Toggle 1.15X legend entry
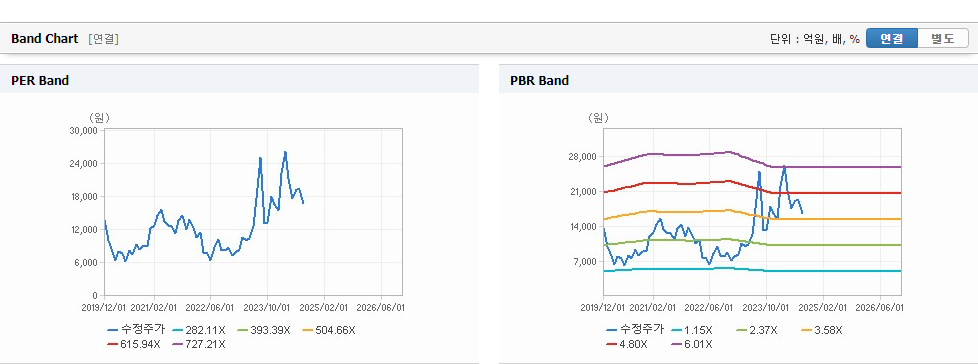 click(692, 330)
